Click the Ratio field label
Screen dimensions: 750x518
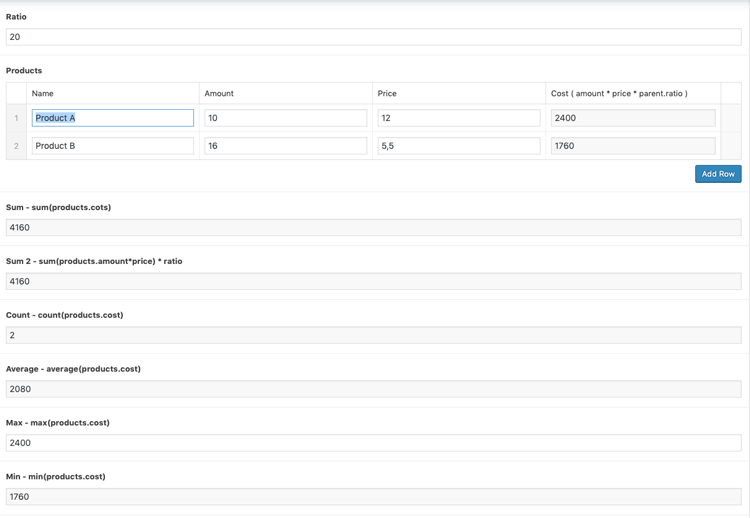coord(16,17)
